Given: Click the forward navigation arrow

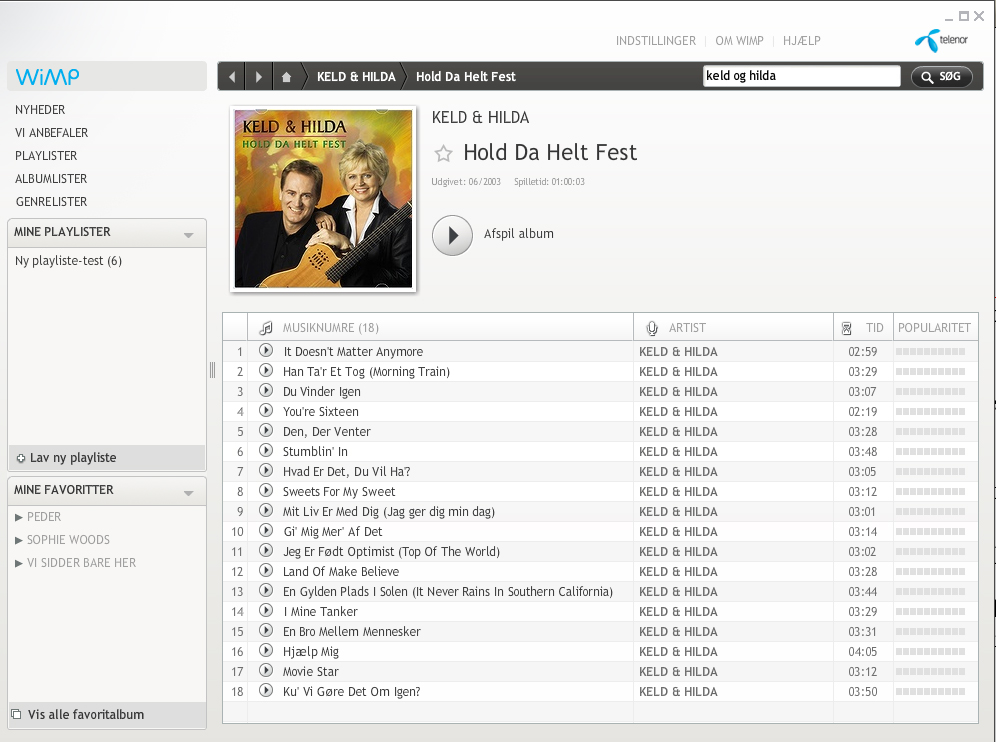Looking at the screenshot, I should coord(259,77).
